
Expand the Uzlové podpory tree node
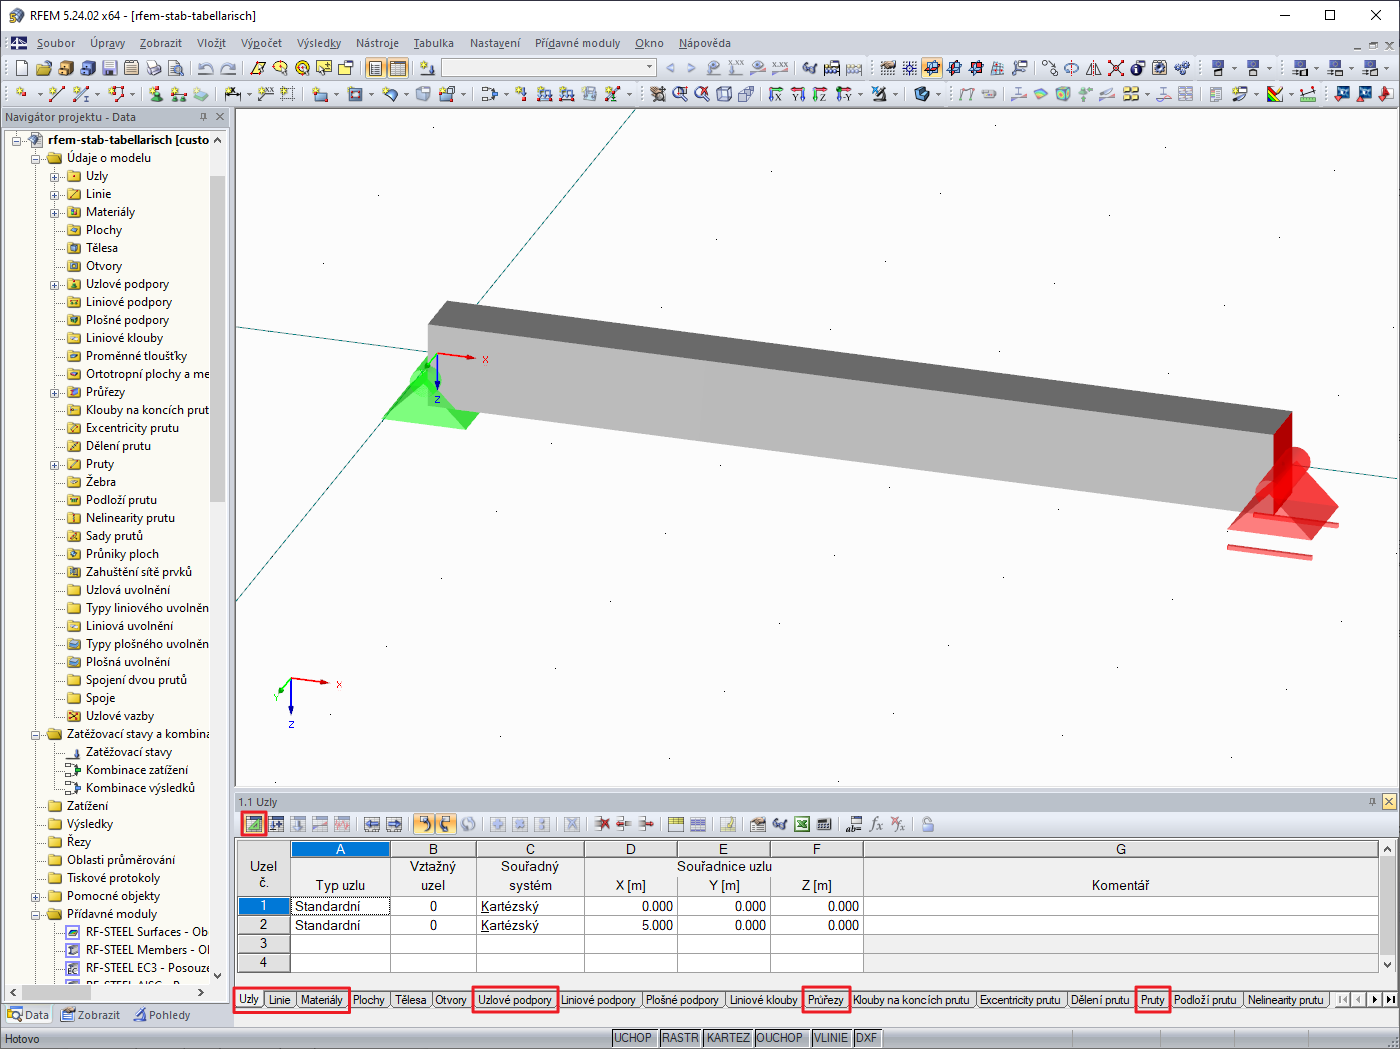click(55, 285)
